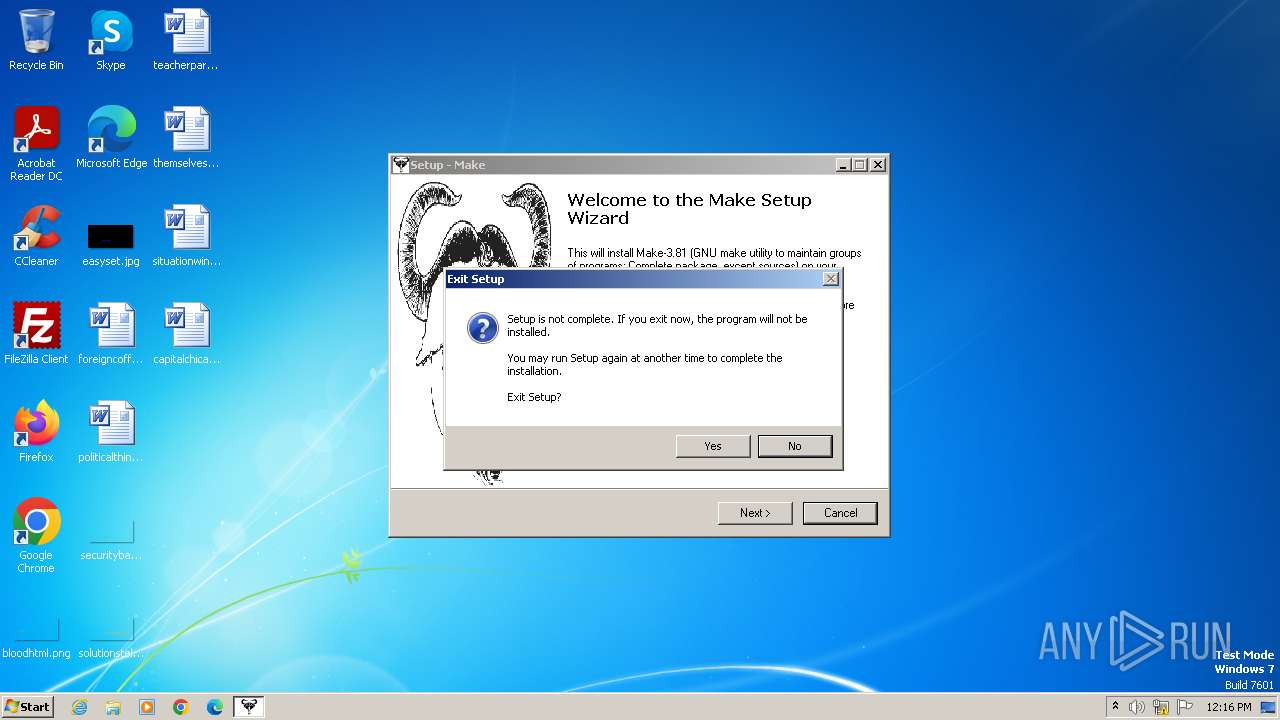Image resolution: width=1280 pixels, height=720 pixels.
Task: Close the Exit Setup dialog
Action: tap(830, 279)
